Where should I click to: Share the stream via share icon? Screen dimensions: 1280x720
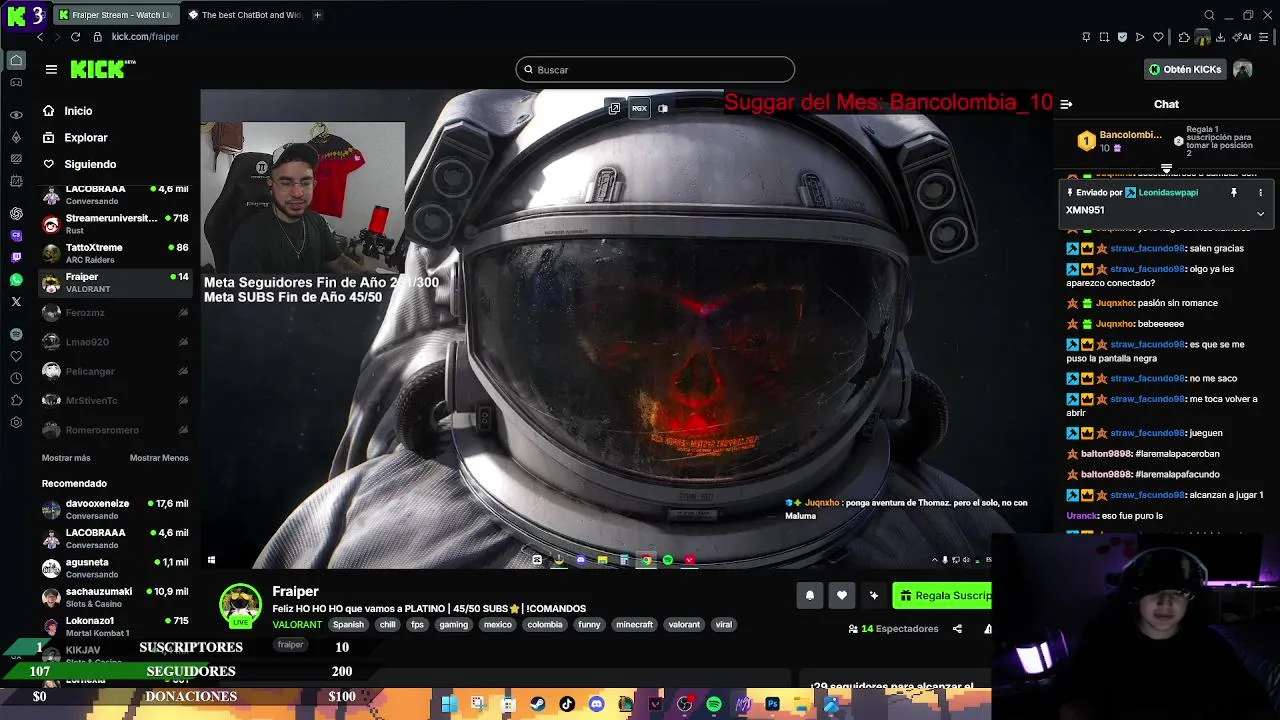[957, 629]
